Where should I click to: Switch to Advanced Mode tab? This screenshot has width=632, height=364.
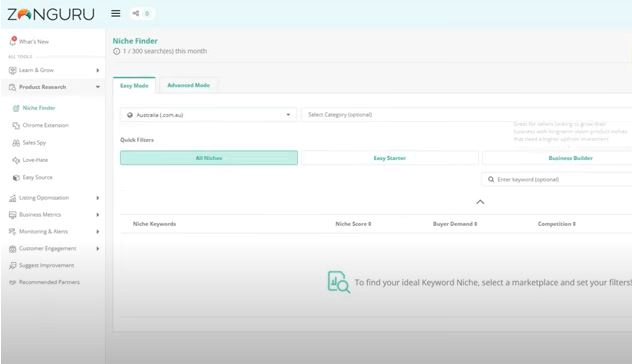click(189, 85)
